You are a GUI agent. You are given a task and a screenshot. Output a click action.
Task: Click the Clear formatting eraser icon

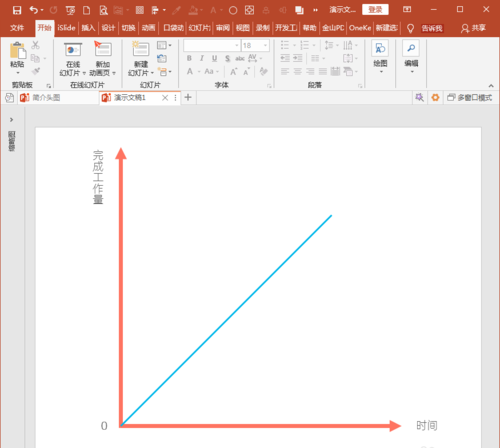(x=263, y=71)
